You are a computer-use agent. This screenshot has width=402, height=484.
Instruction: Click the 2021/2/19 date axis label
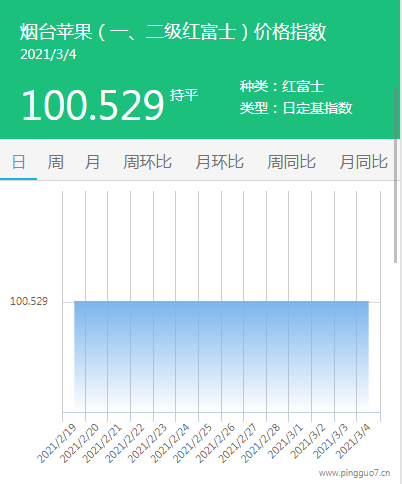coord(57,444)
